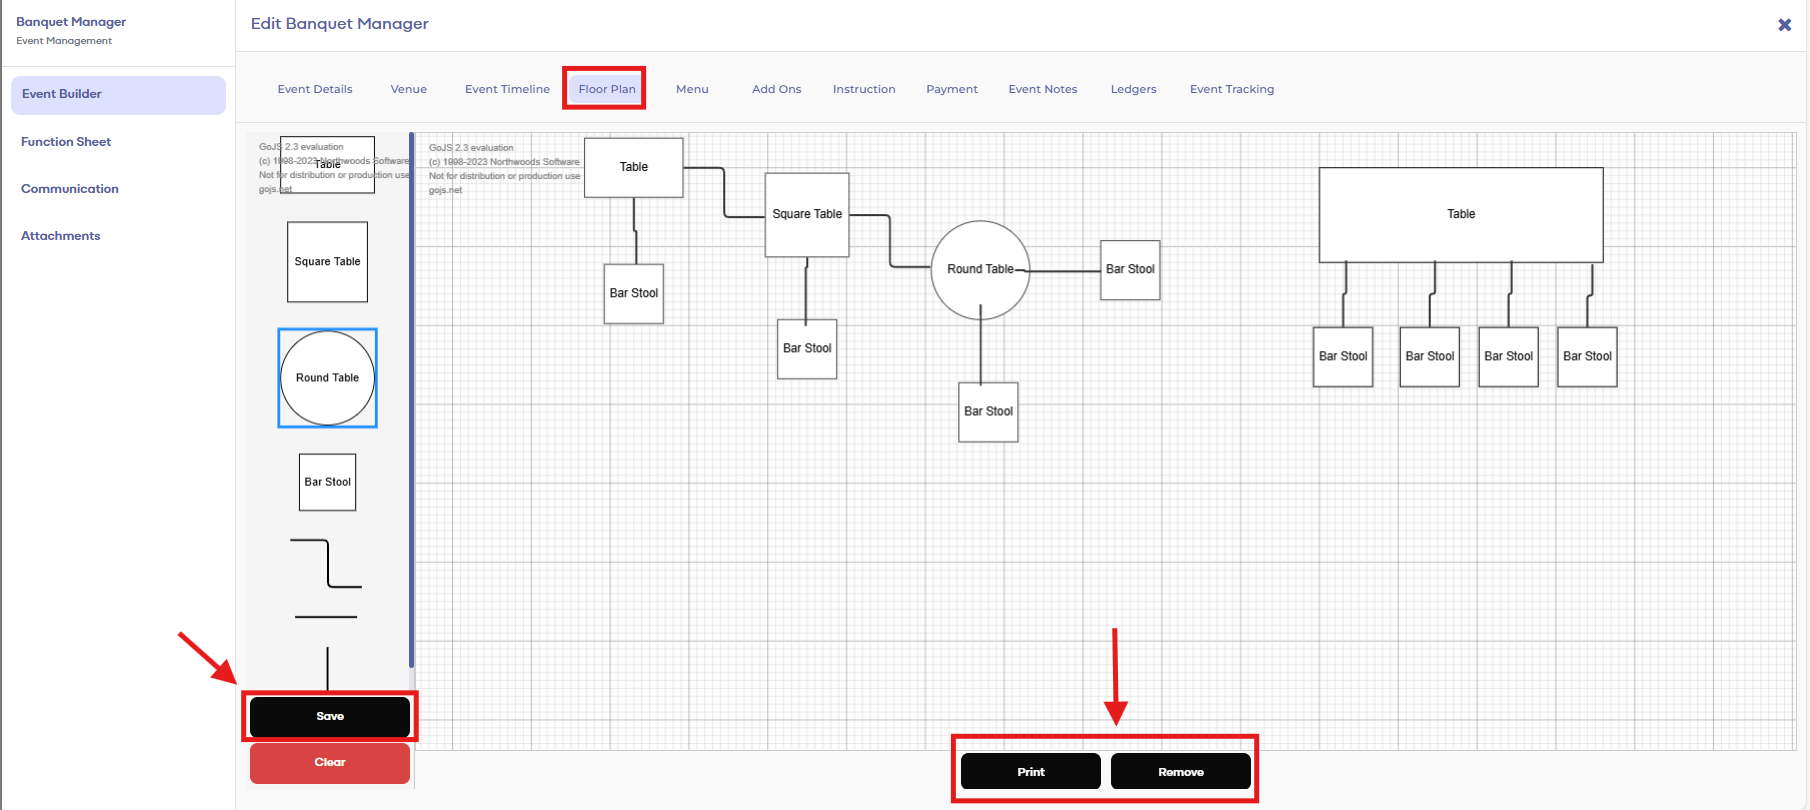Viewport: 1810px width, 810px height.
Task: Open the Event Tracking tab
Action: click(1231, 89)
